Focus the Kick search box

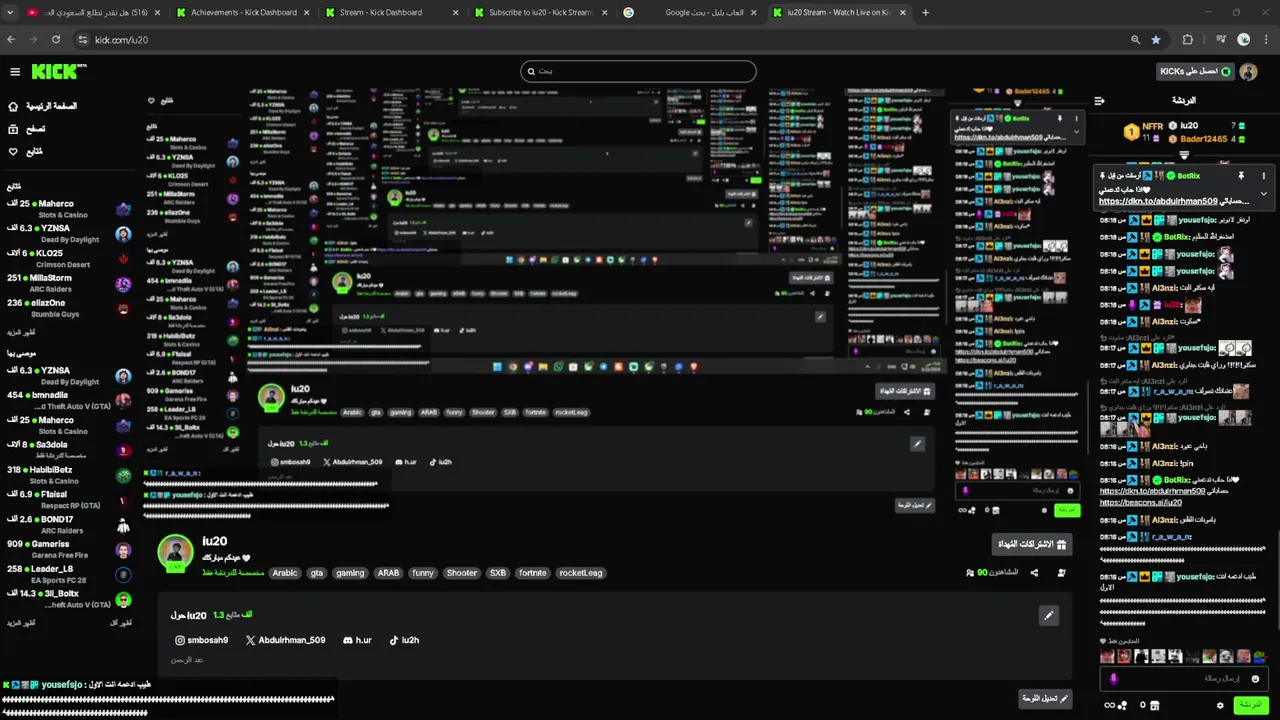coord(638,71)
